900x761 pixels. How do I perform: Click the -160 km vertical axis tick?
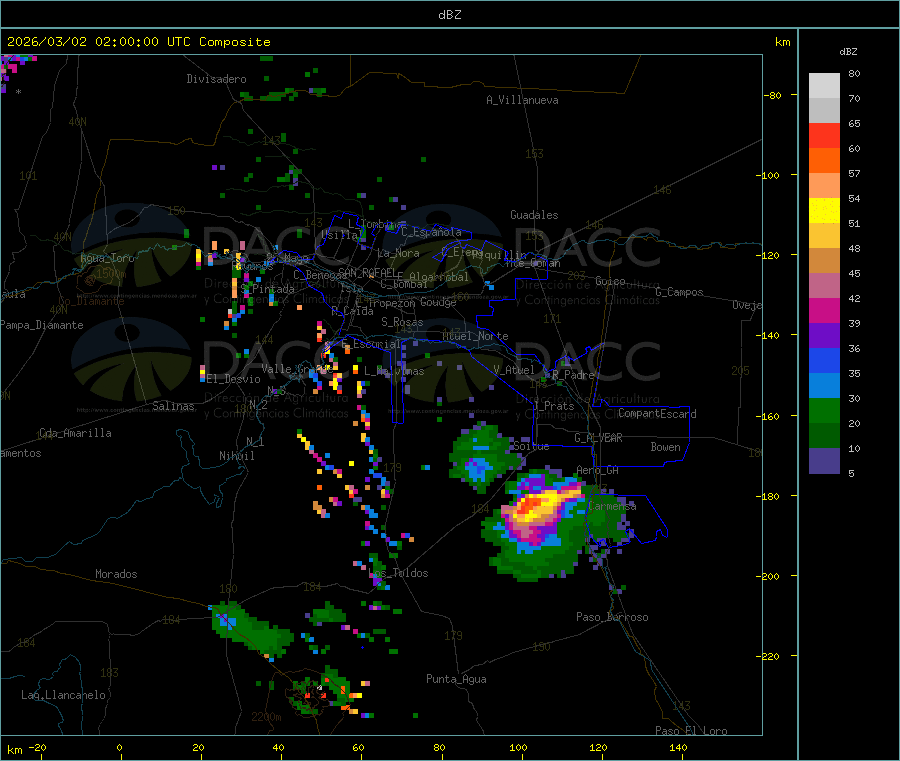tap(771, 416)
